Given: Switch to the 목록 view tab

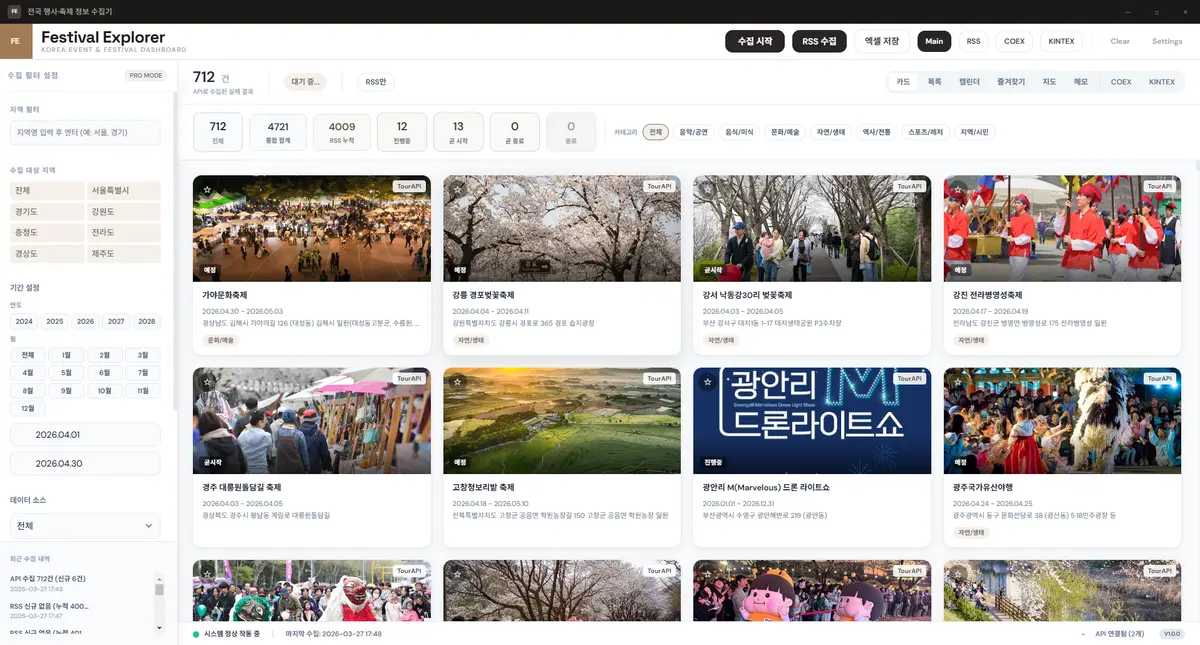Looking at the screenshot, I should [934, 82].
